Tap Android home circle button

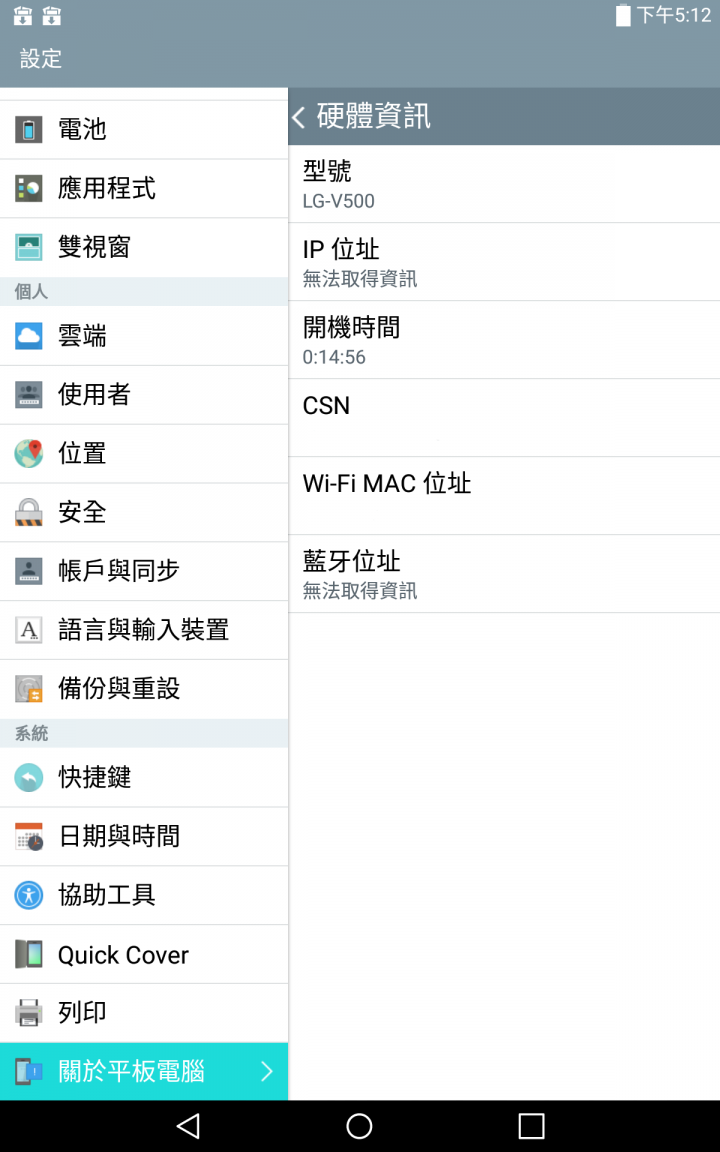click(359, 1126)
